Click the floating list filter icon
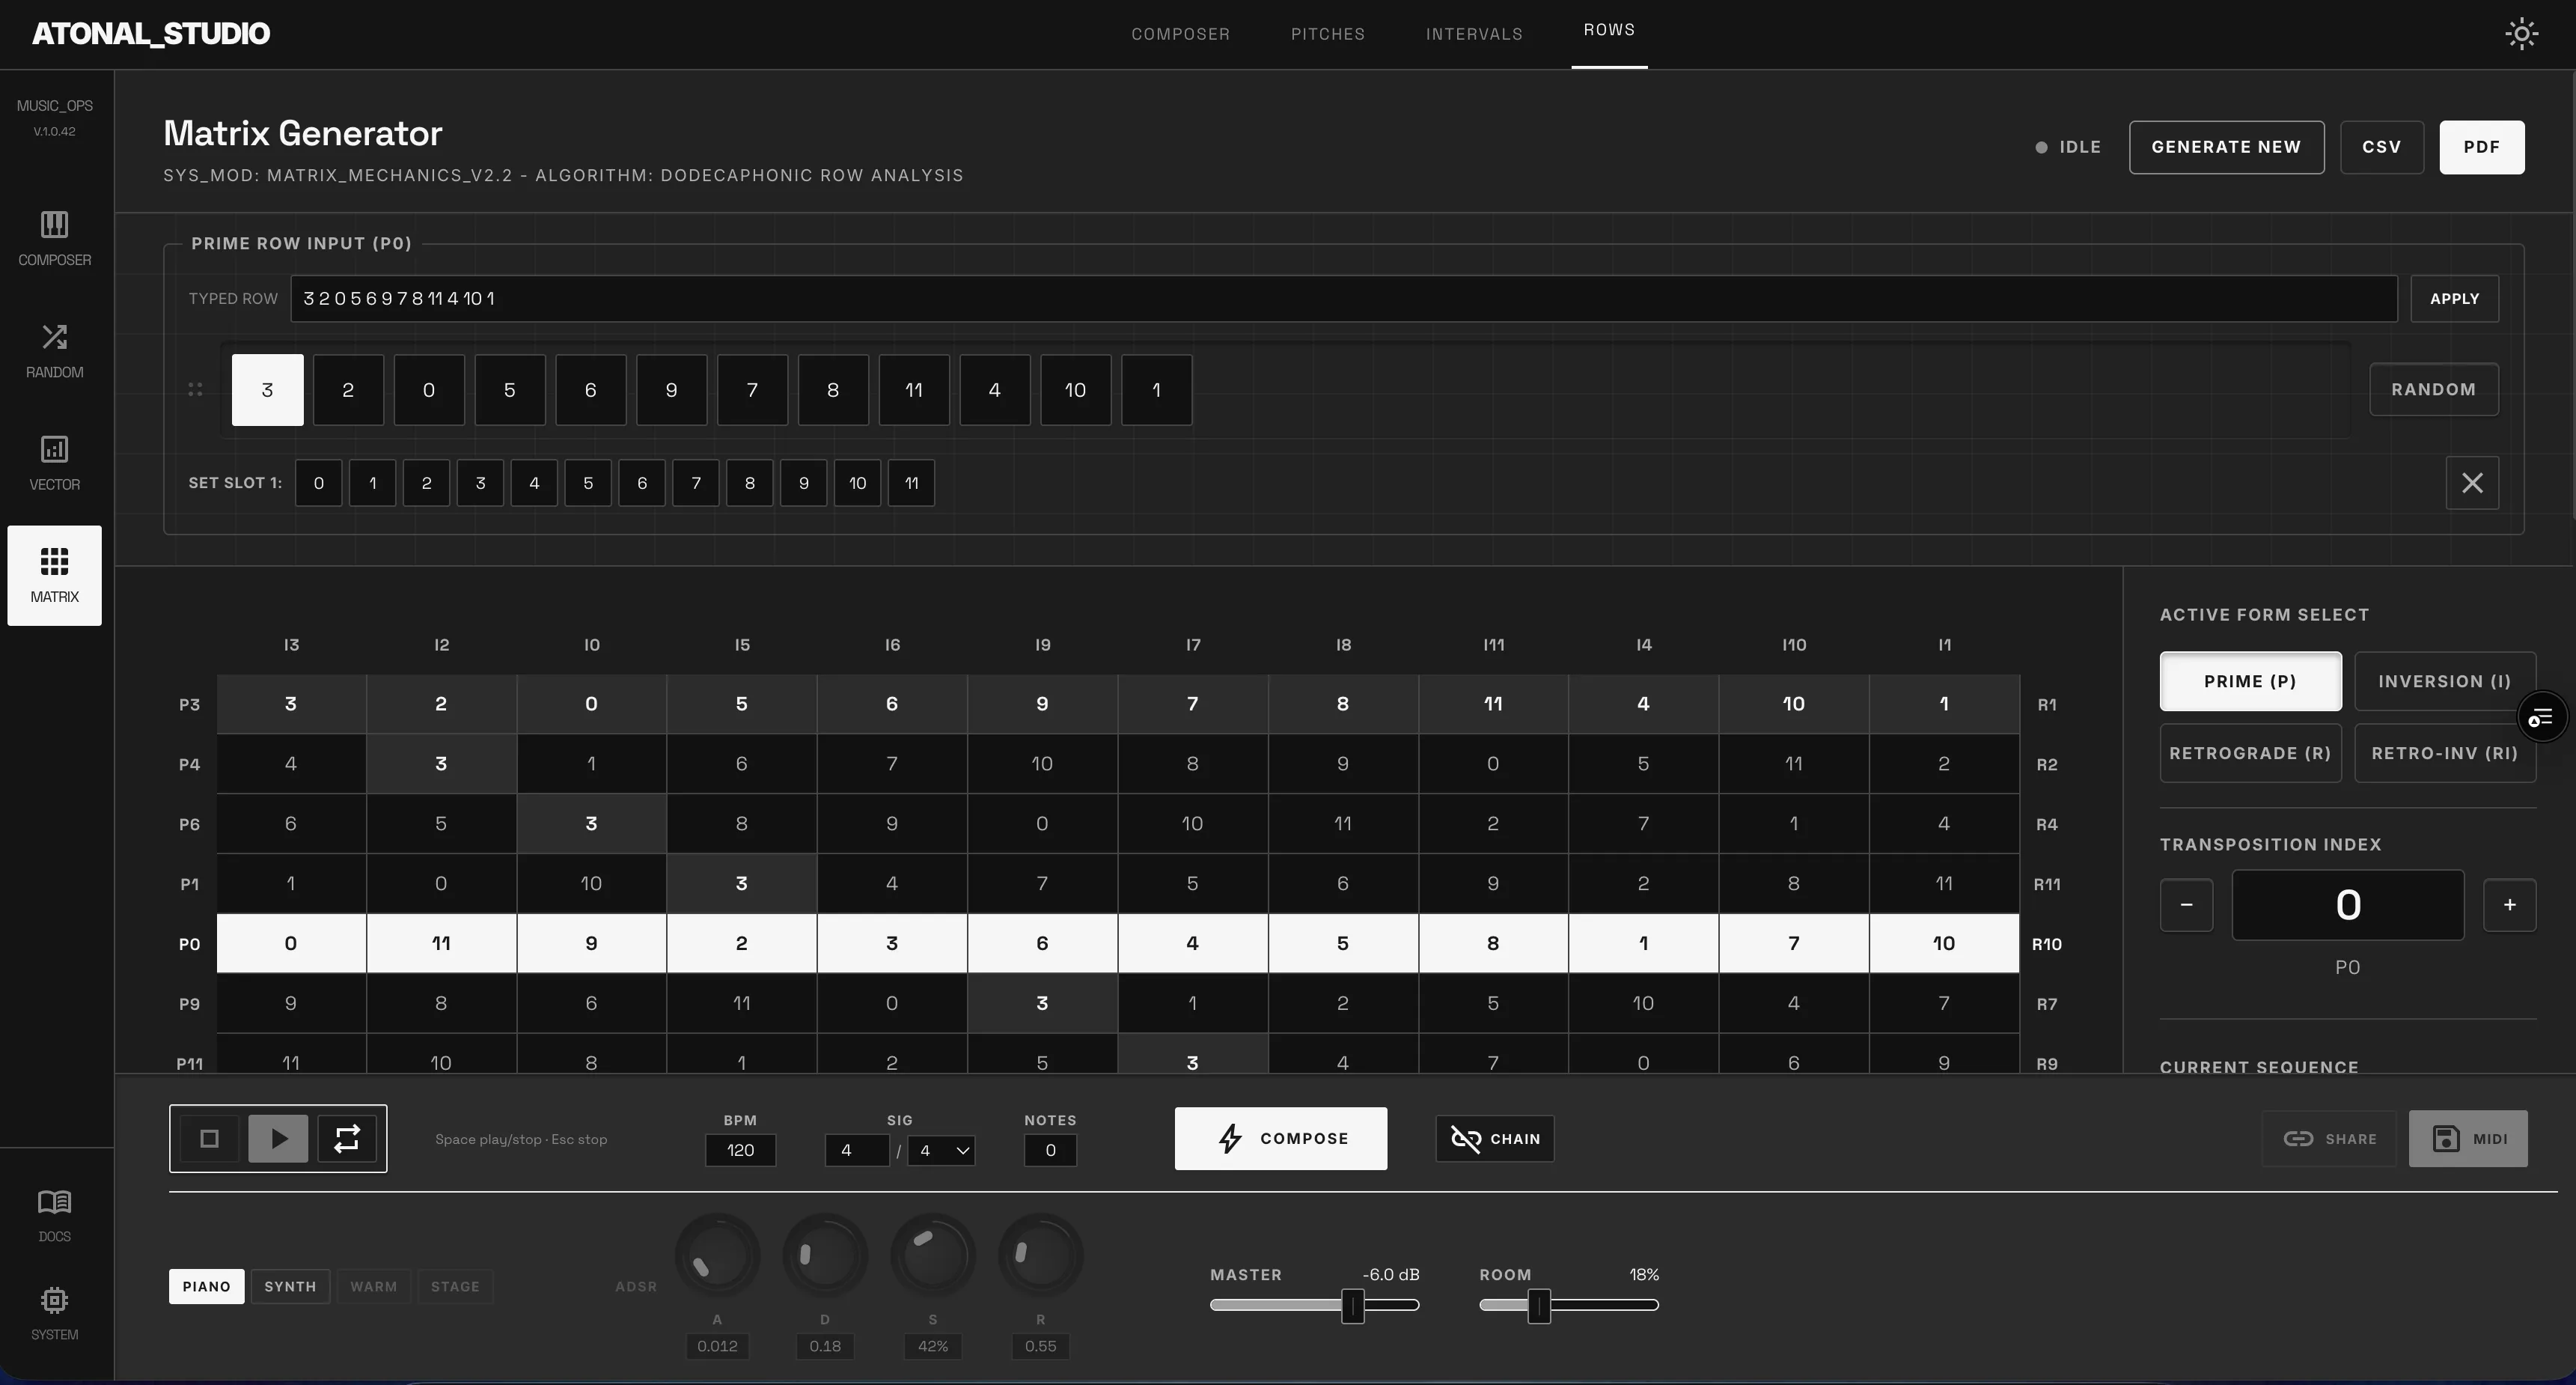 tap(2541, 717)
